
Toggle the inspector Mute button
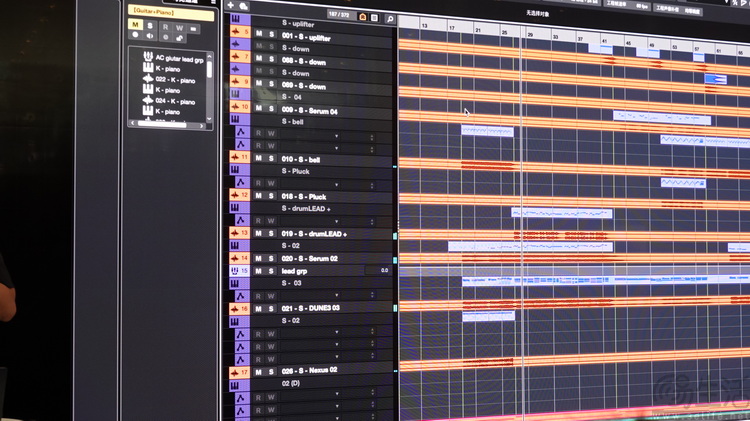pyautogui.click(x=135, y=24)
